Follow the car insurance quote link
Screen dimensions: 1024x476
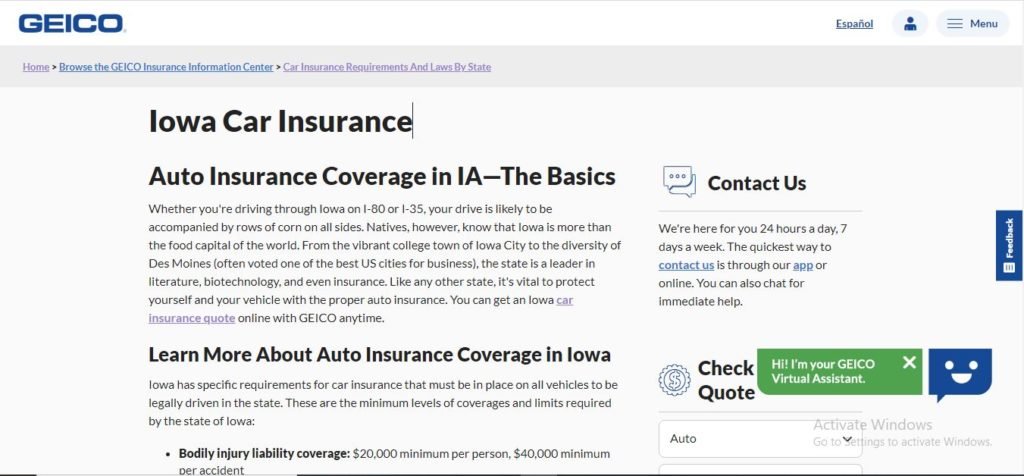pos(360,309)
